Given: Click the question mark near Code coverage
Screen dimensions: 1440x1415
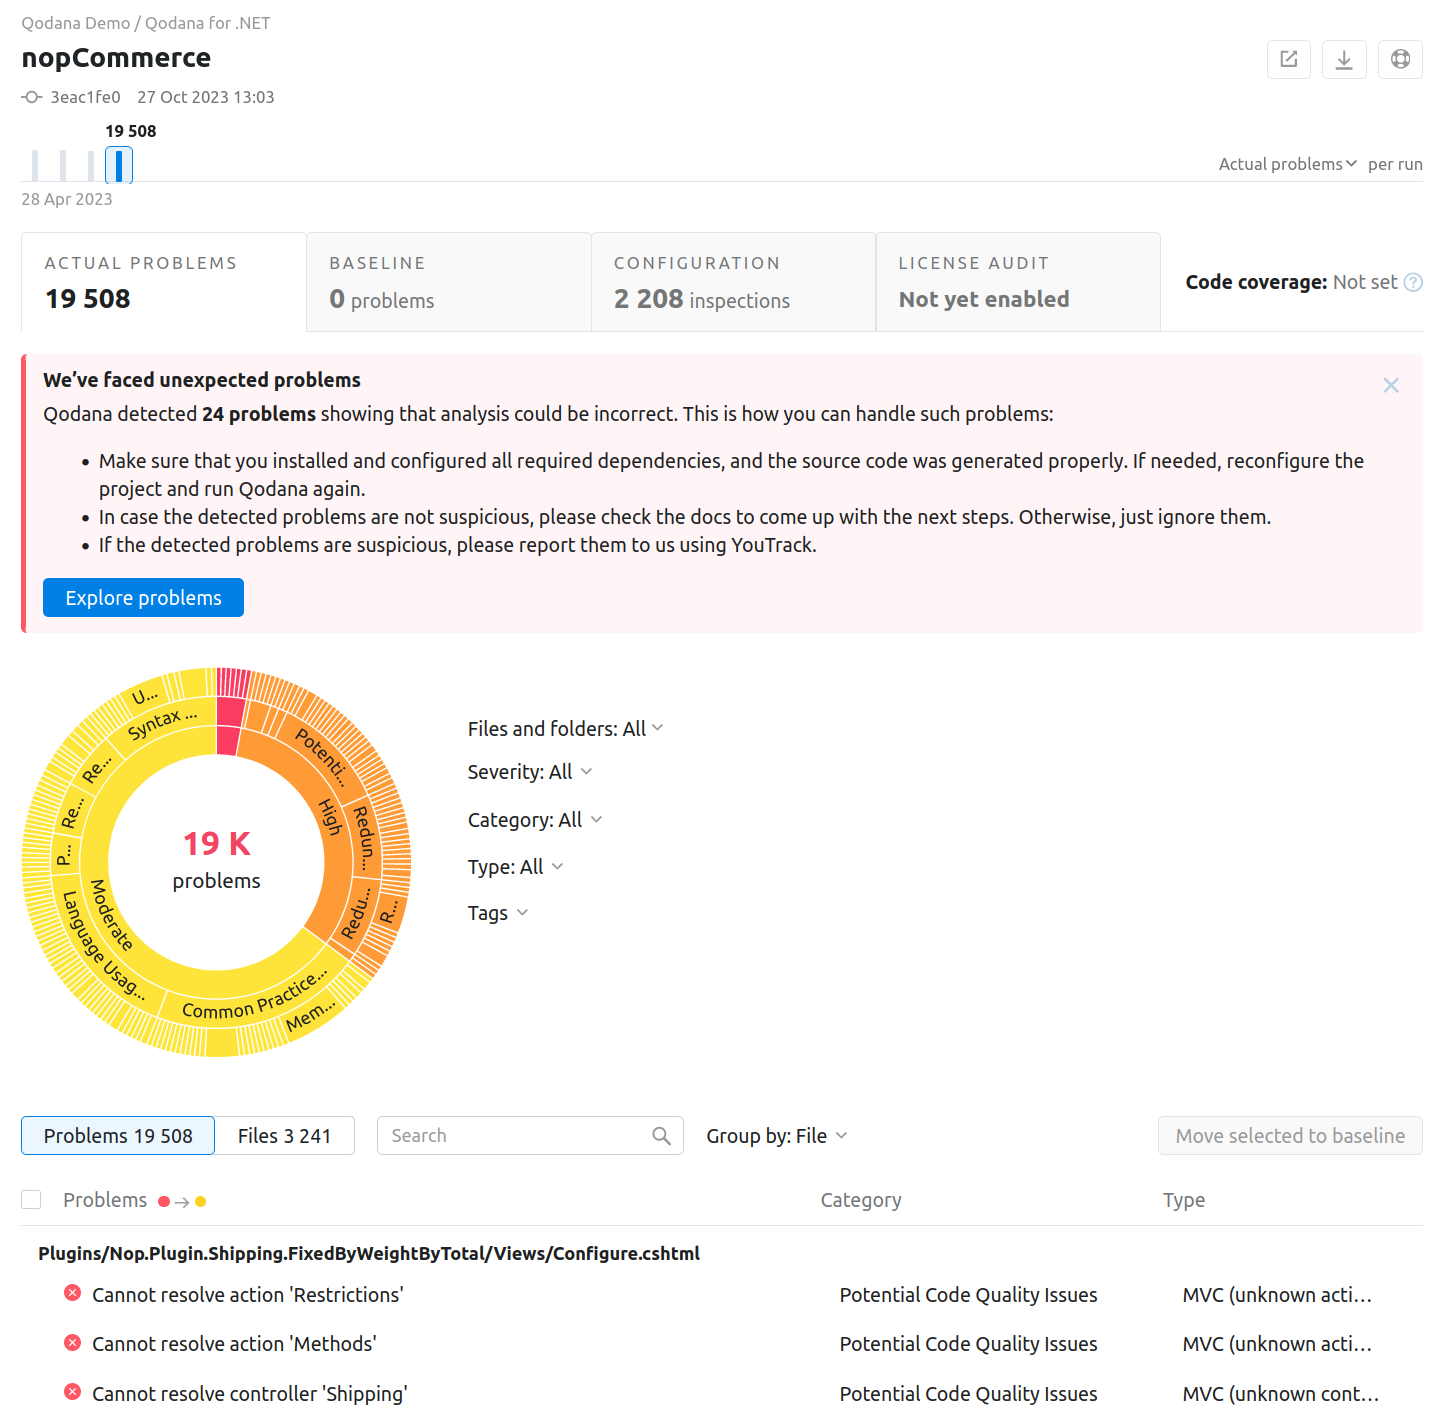Looking at the screenshot, I should [x=1413, y=282].
